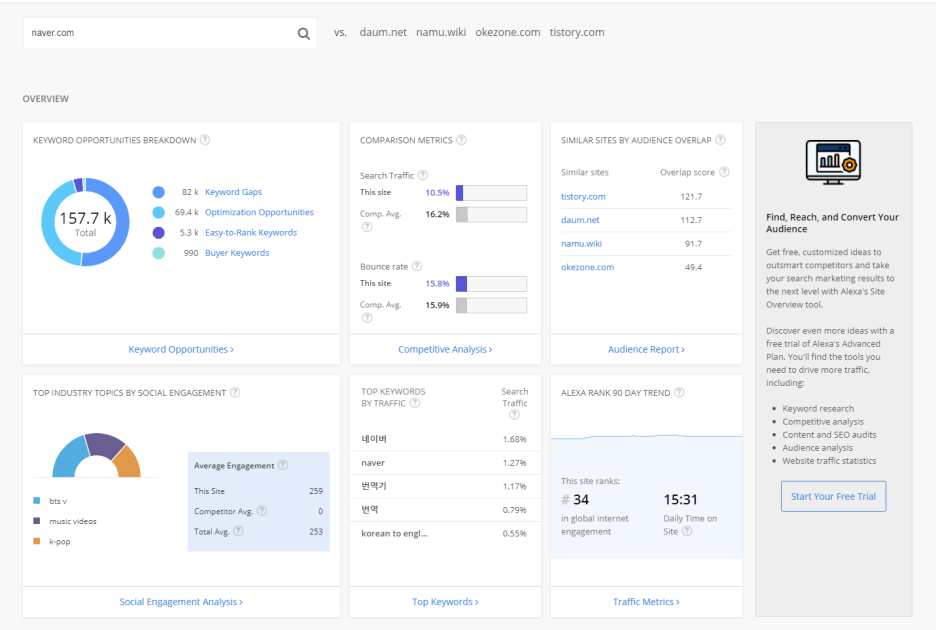This screenshot has height=630, width=936.
Task: Click help icon next to Competitor Avg.
Action: (262, 511)
